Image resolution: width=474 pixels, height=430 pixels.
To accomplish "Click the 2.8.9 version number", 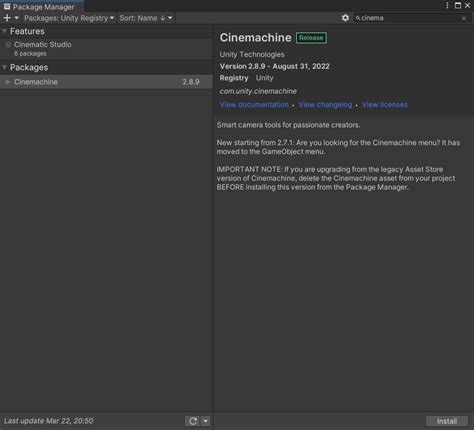I will (x=191, y=82).
